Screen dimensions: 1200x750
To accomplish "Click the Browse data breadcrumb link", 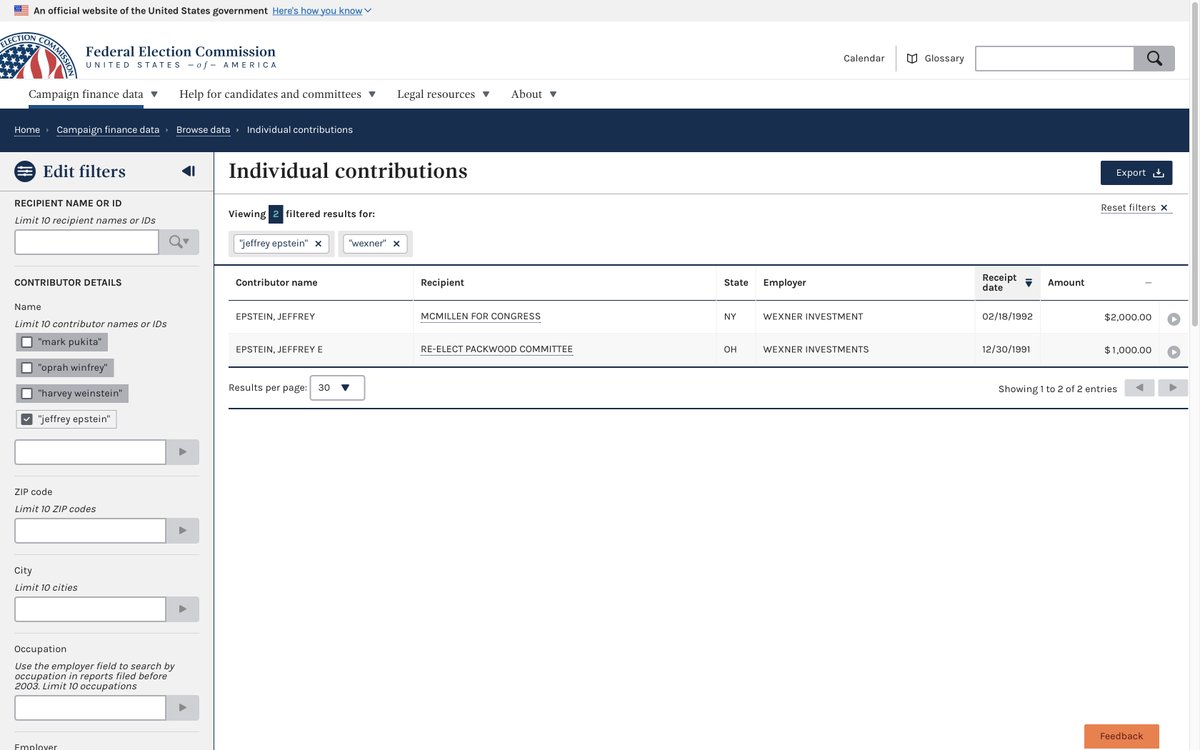I will (203, 130).
